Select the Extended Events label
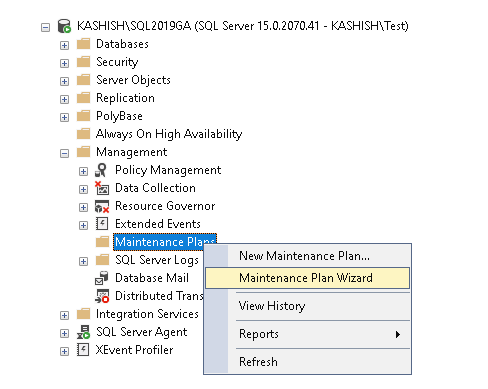 (158, 224)
